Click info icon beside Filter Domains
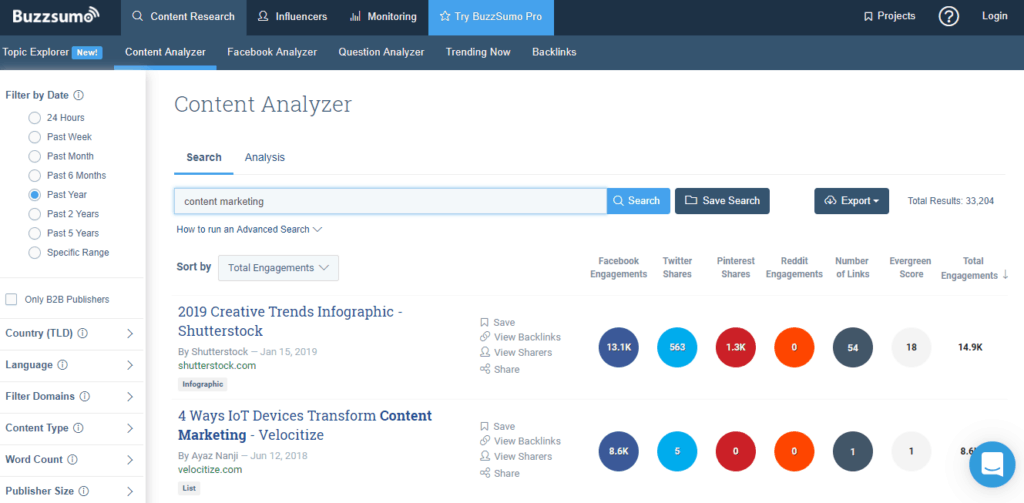Viewport: 1024px width, 503px height. click(x=84, y=397)
